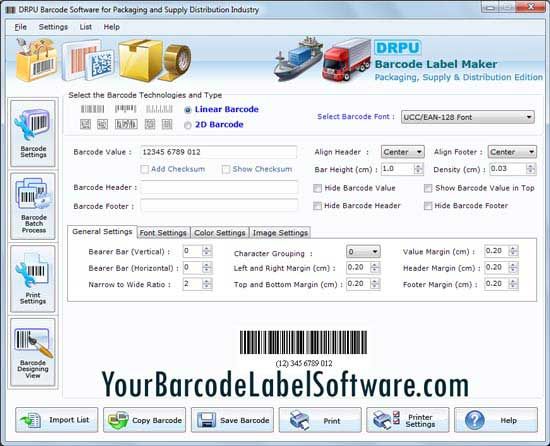550x446 pixels.
Task: Select the Linear Barcode radio option
Action: 188,110
